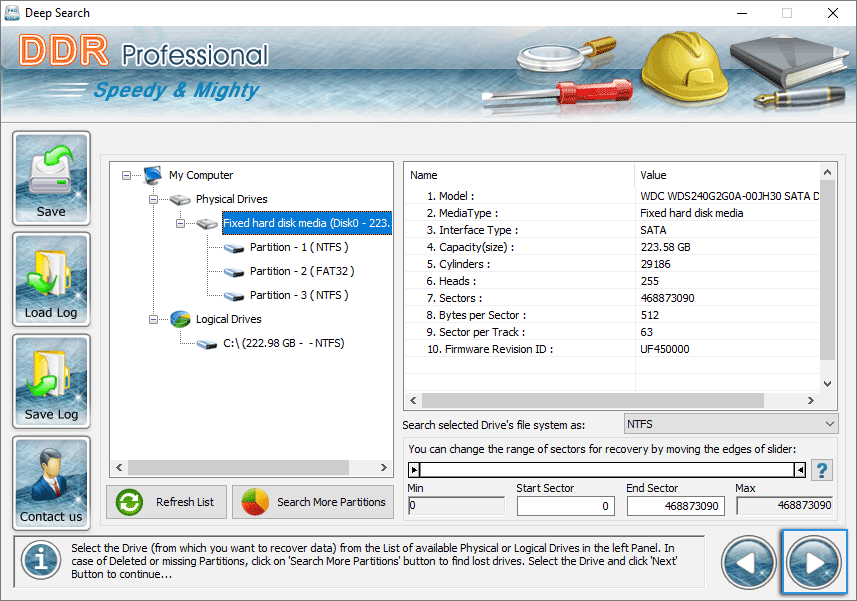Go back with the Previous arrow button
Screen dimensions: 857x601
(x=748, y=562)
